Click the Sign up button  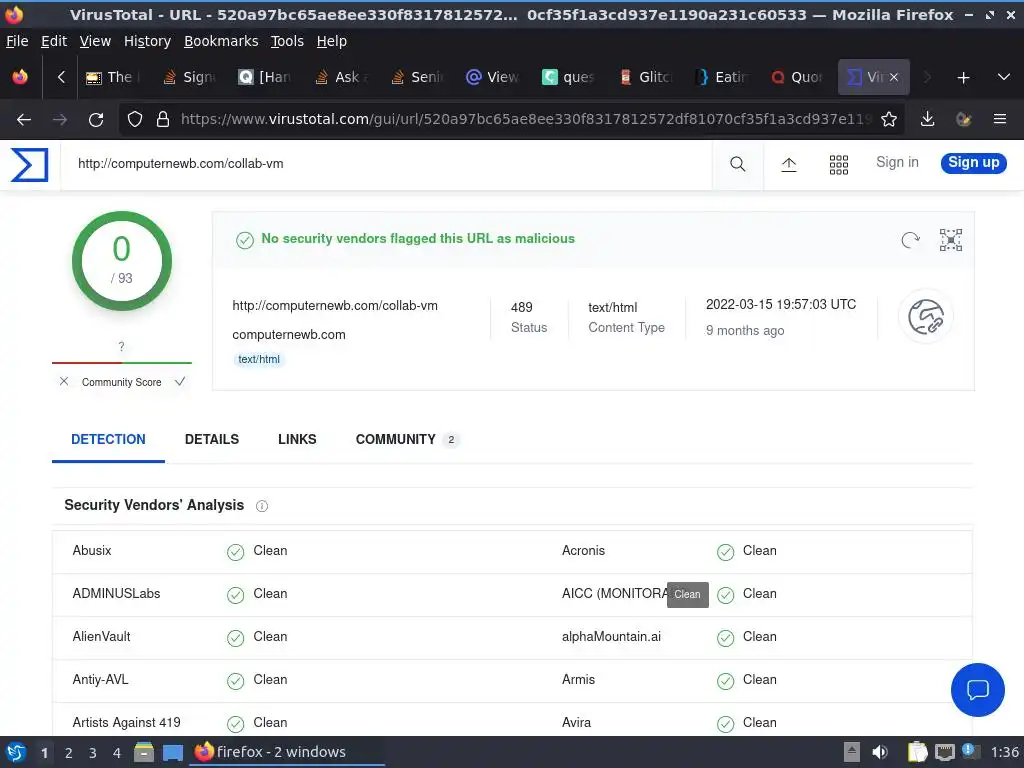point(973,163)
